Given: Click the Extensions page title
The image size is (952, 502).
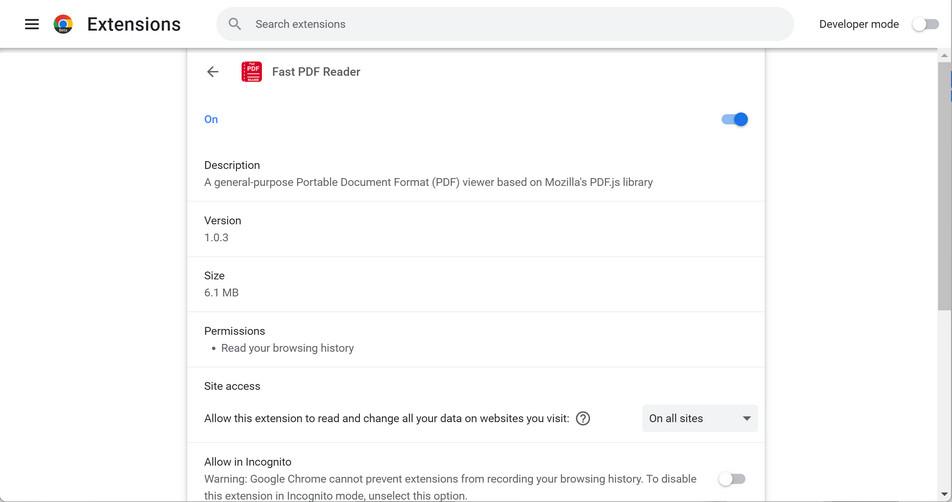Looking at the screenshot, I should 134,24.
